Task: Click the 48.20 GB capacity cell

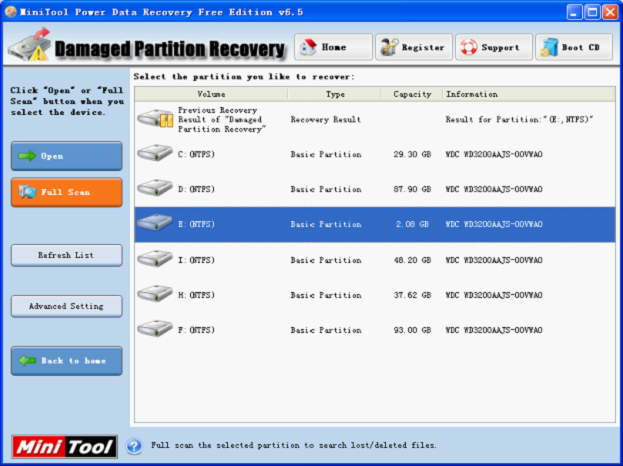Action: 412,260
